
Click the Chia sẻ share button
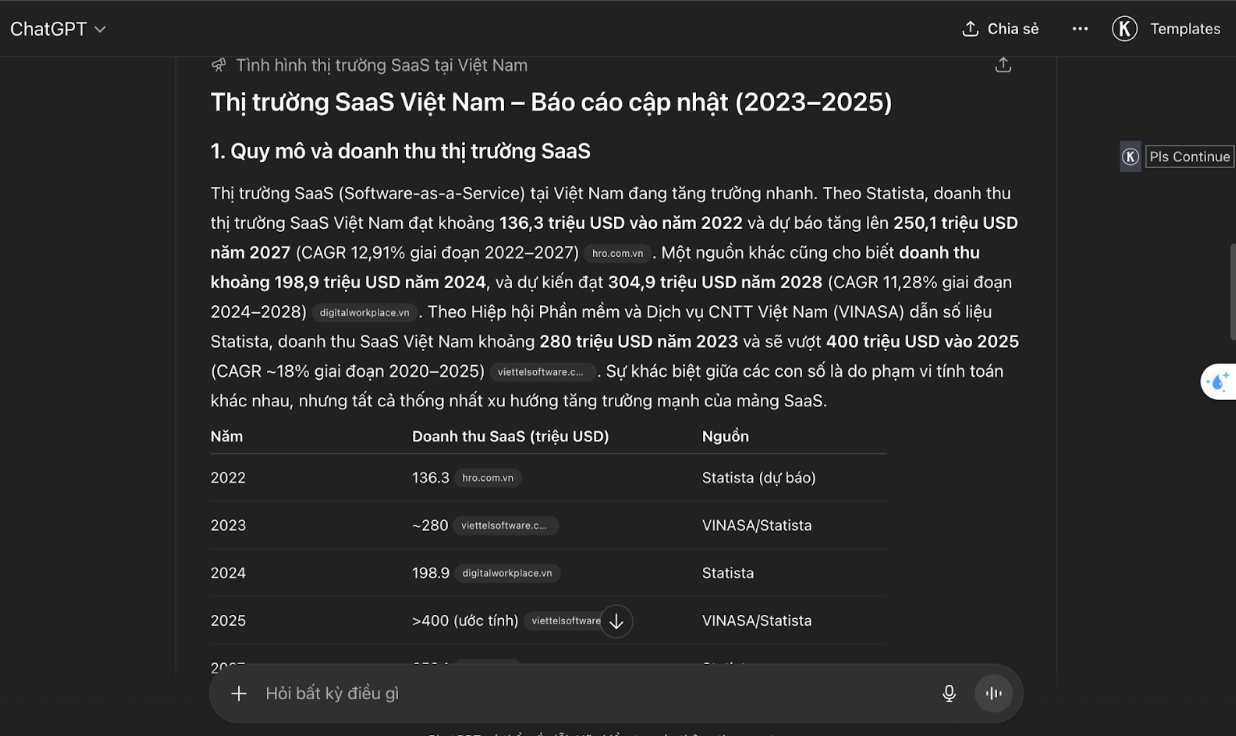999,29
